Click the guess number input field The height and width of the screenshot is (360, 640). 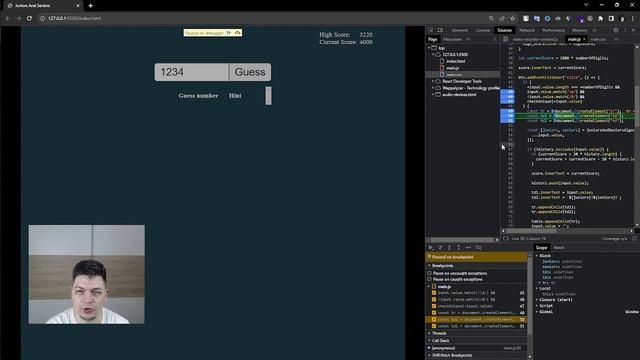[191, 72]
